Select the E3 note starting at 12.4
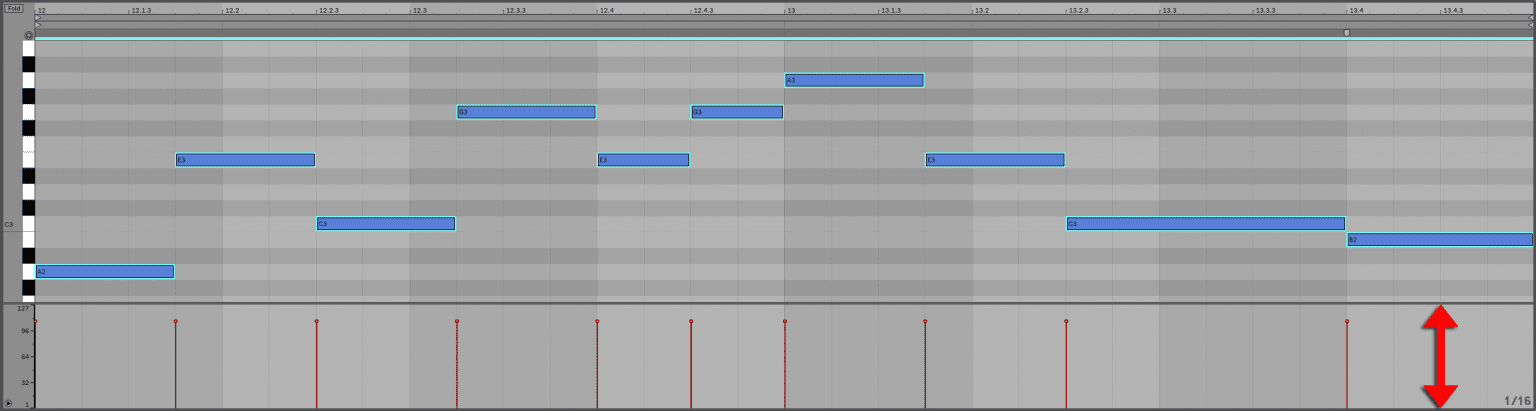 [643, 159]
